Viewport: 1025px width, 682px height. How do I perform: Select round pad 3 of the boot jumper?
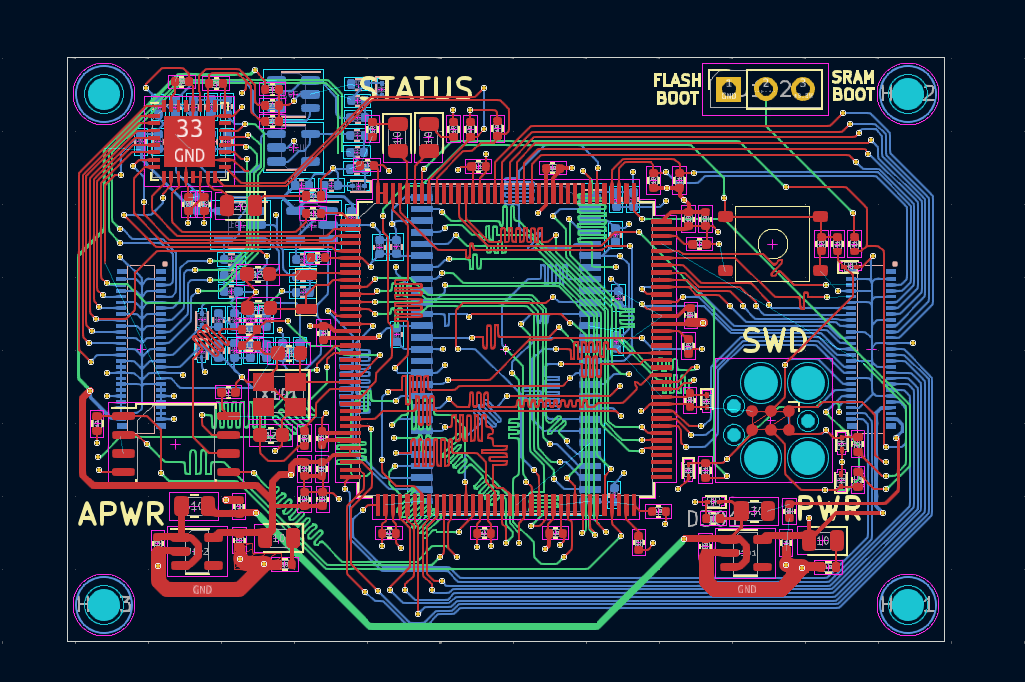pos(803,89)
